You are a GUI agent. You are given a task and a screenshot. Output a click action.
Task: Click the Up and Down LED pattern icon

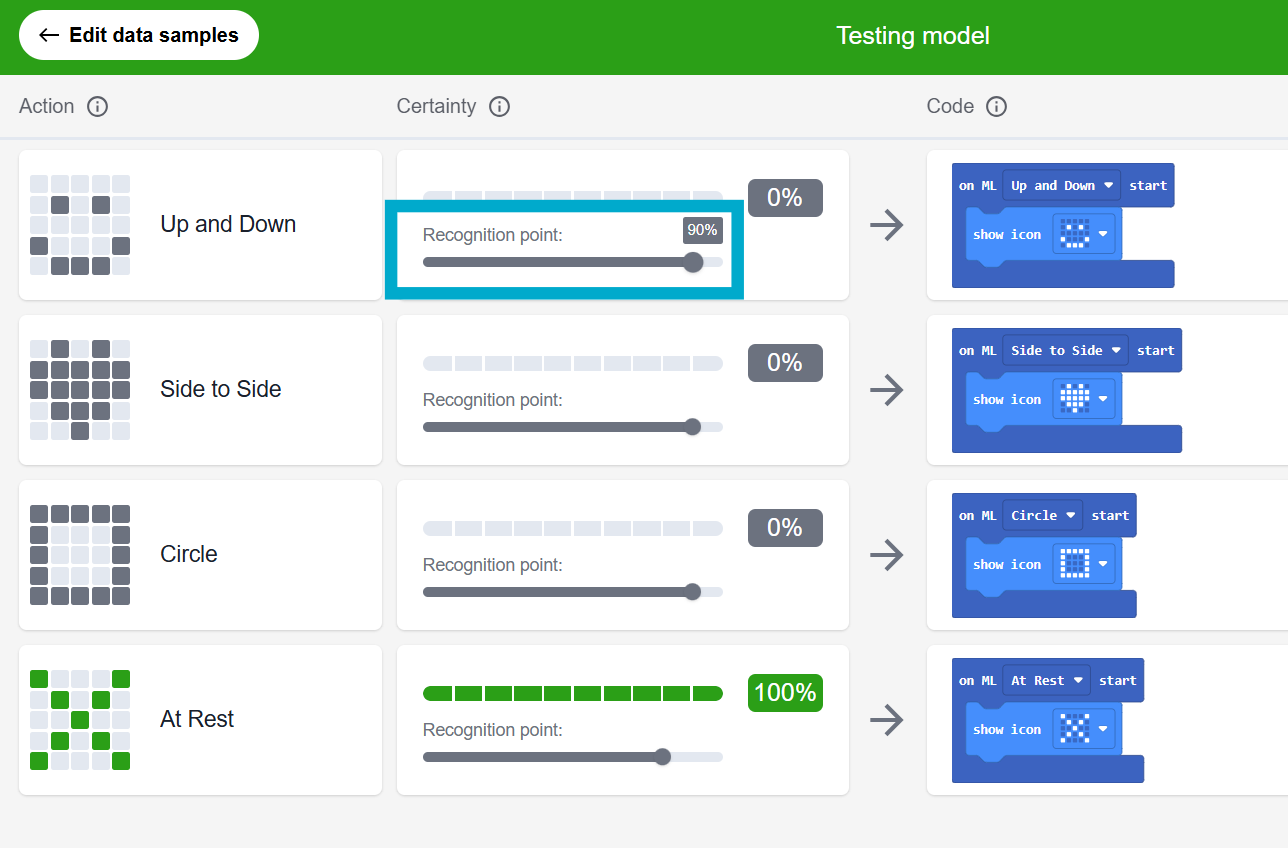80,225
